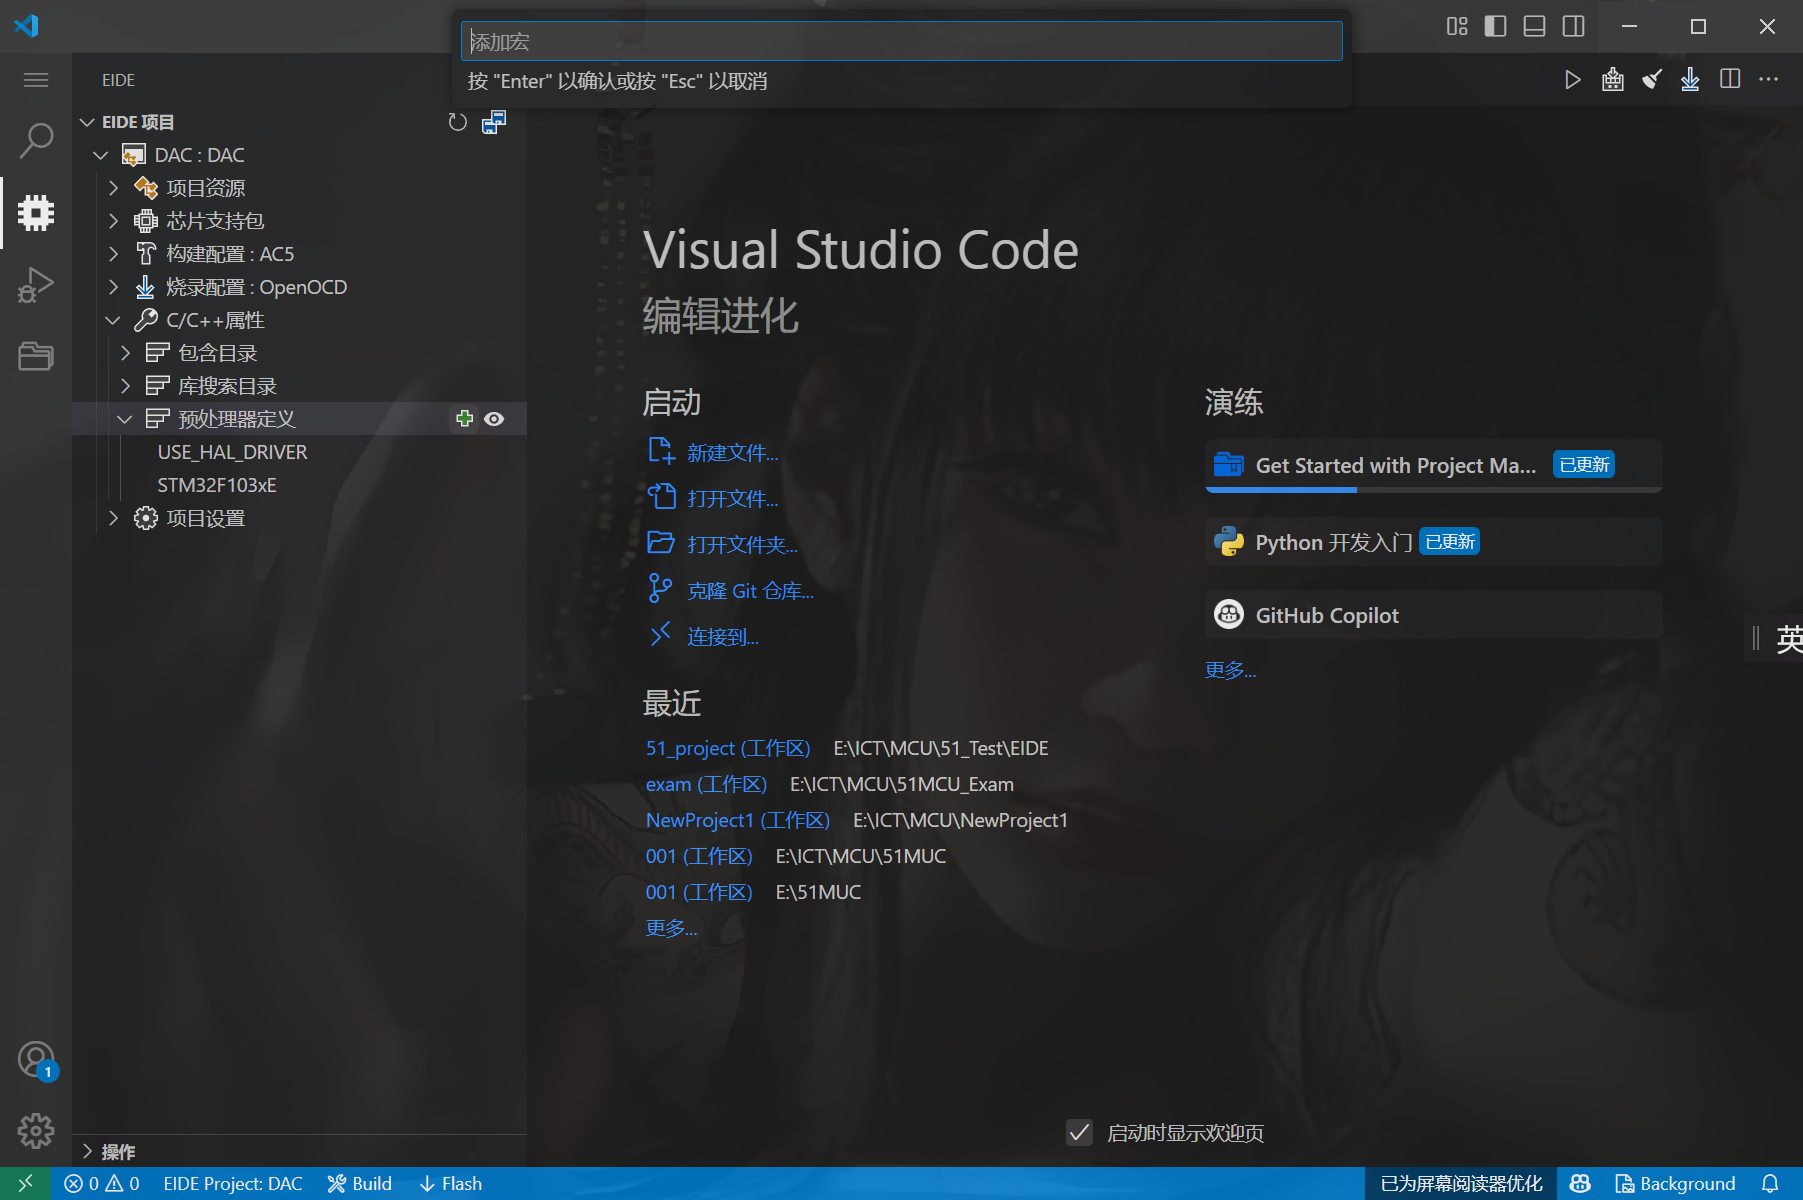1803x1200 pixels.
Task: Click Flash in the status bar
Action: point(451,1183)
